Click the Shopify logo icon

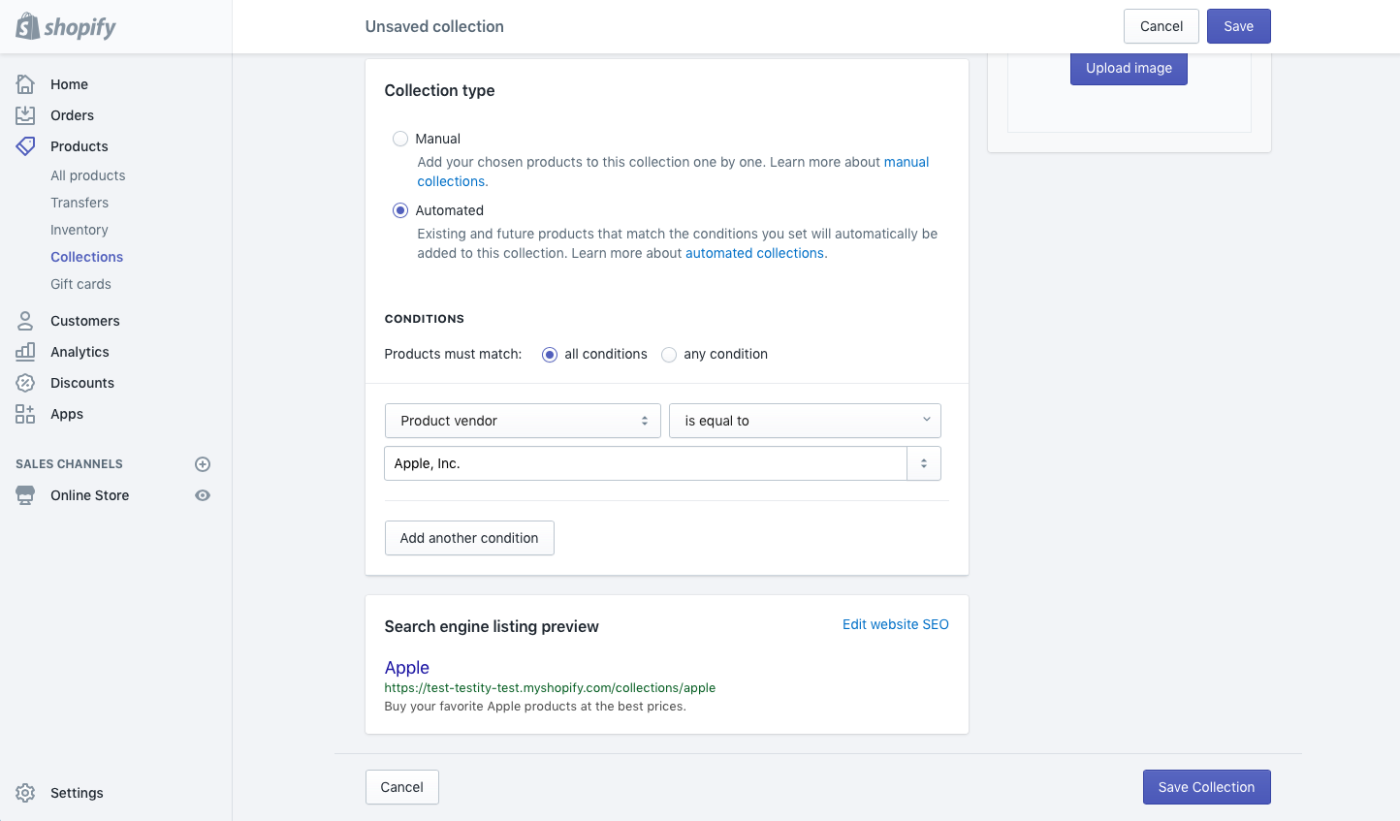click(x=27, y=26)
